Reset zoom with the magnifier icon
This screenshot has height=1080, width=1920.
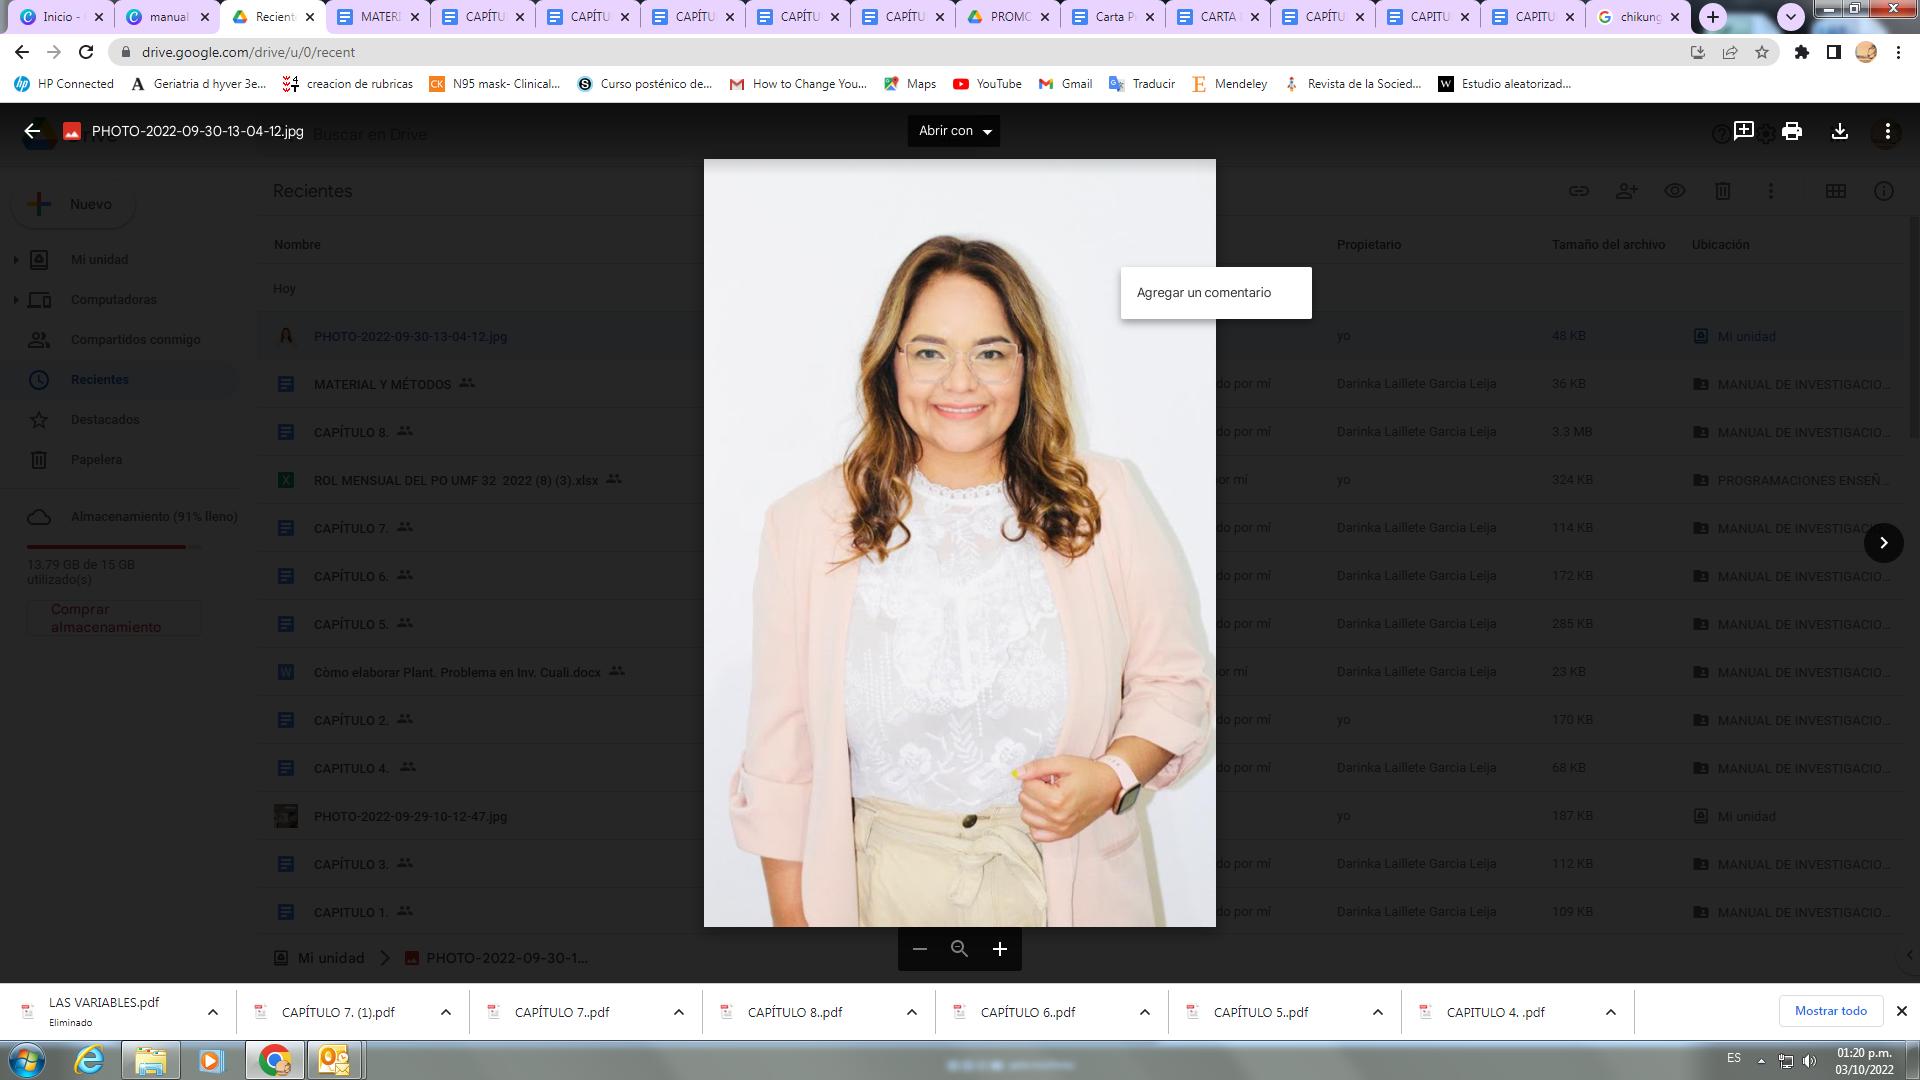coord(959,949)
